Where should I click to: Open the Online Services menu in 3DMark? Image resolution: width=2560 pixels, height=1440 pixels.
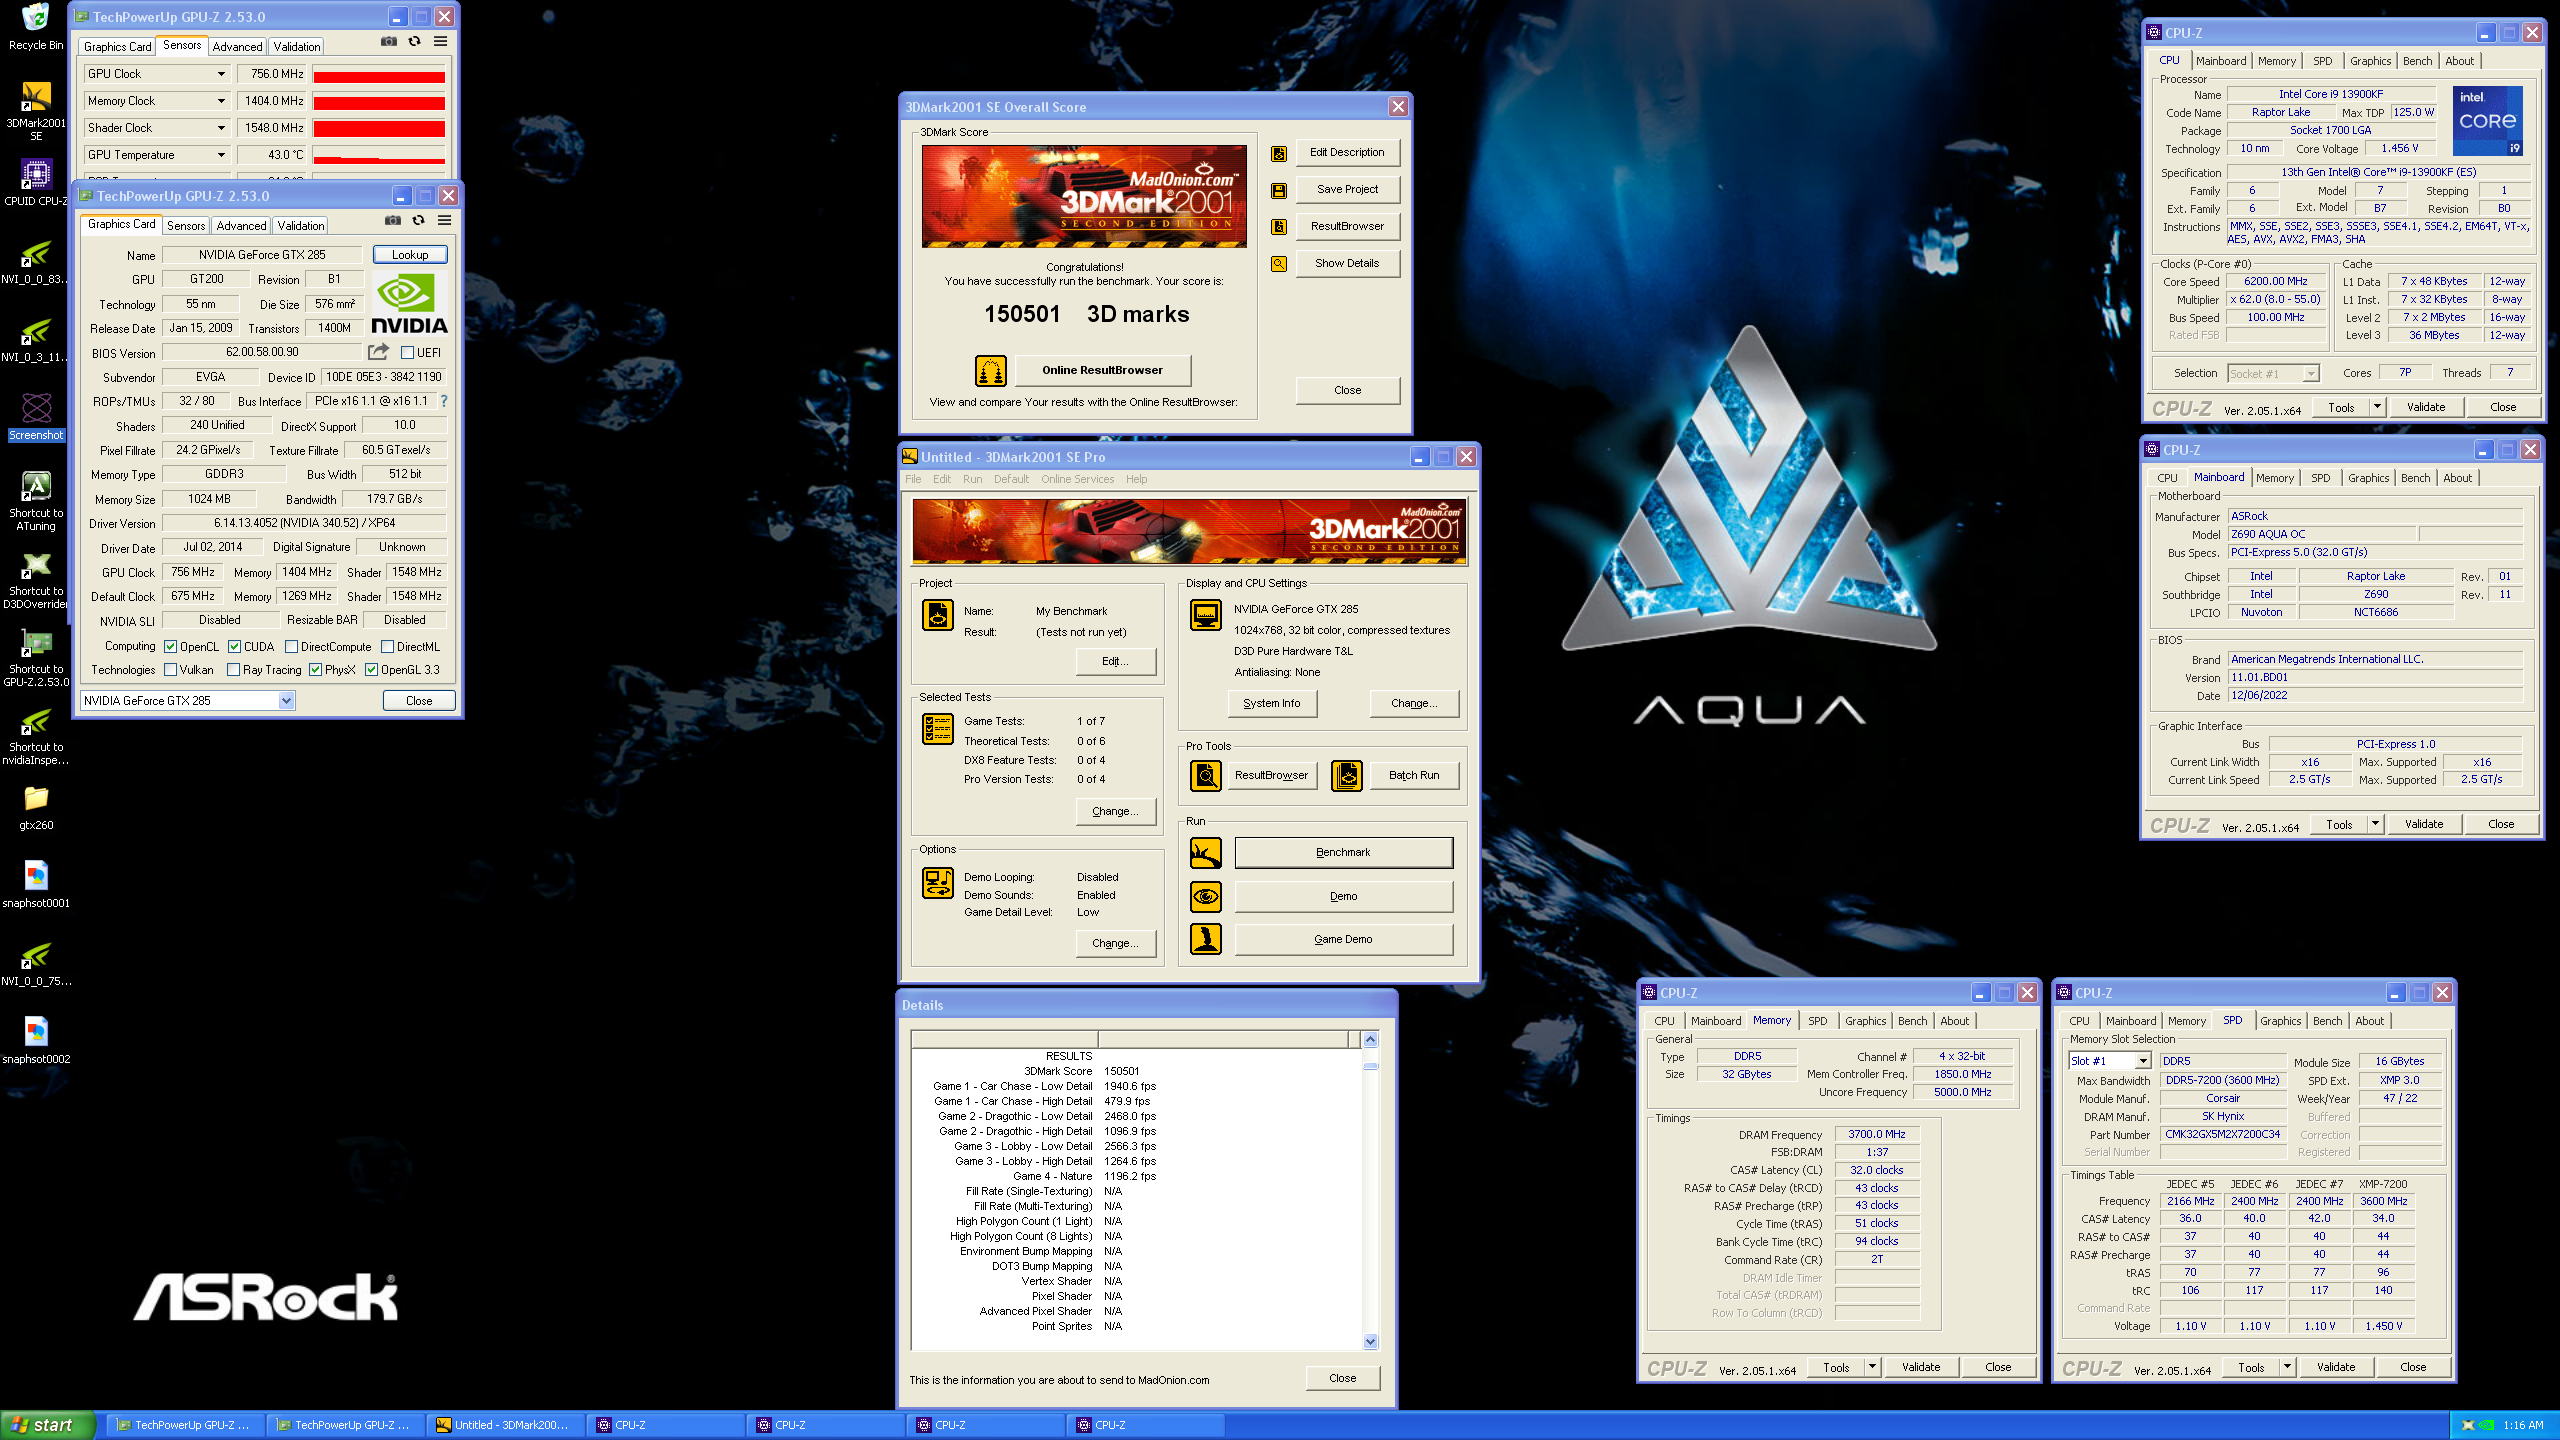(1077, 479)
